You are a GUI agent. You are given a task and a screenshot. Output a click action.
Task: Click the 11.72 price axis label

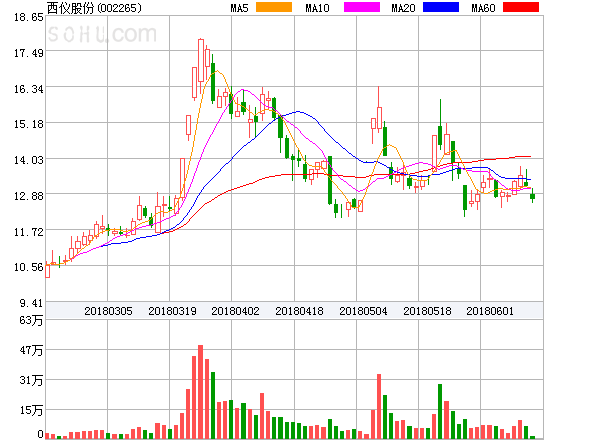pyautogui.click(x=29, y=232)
